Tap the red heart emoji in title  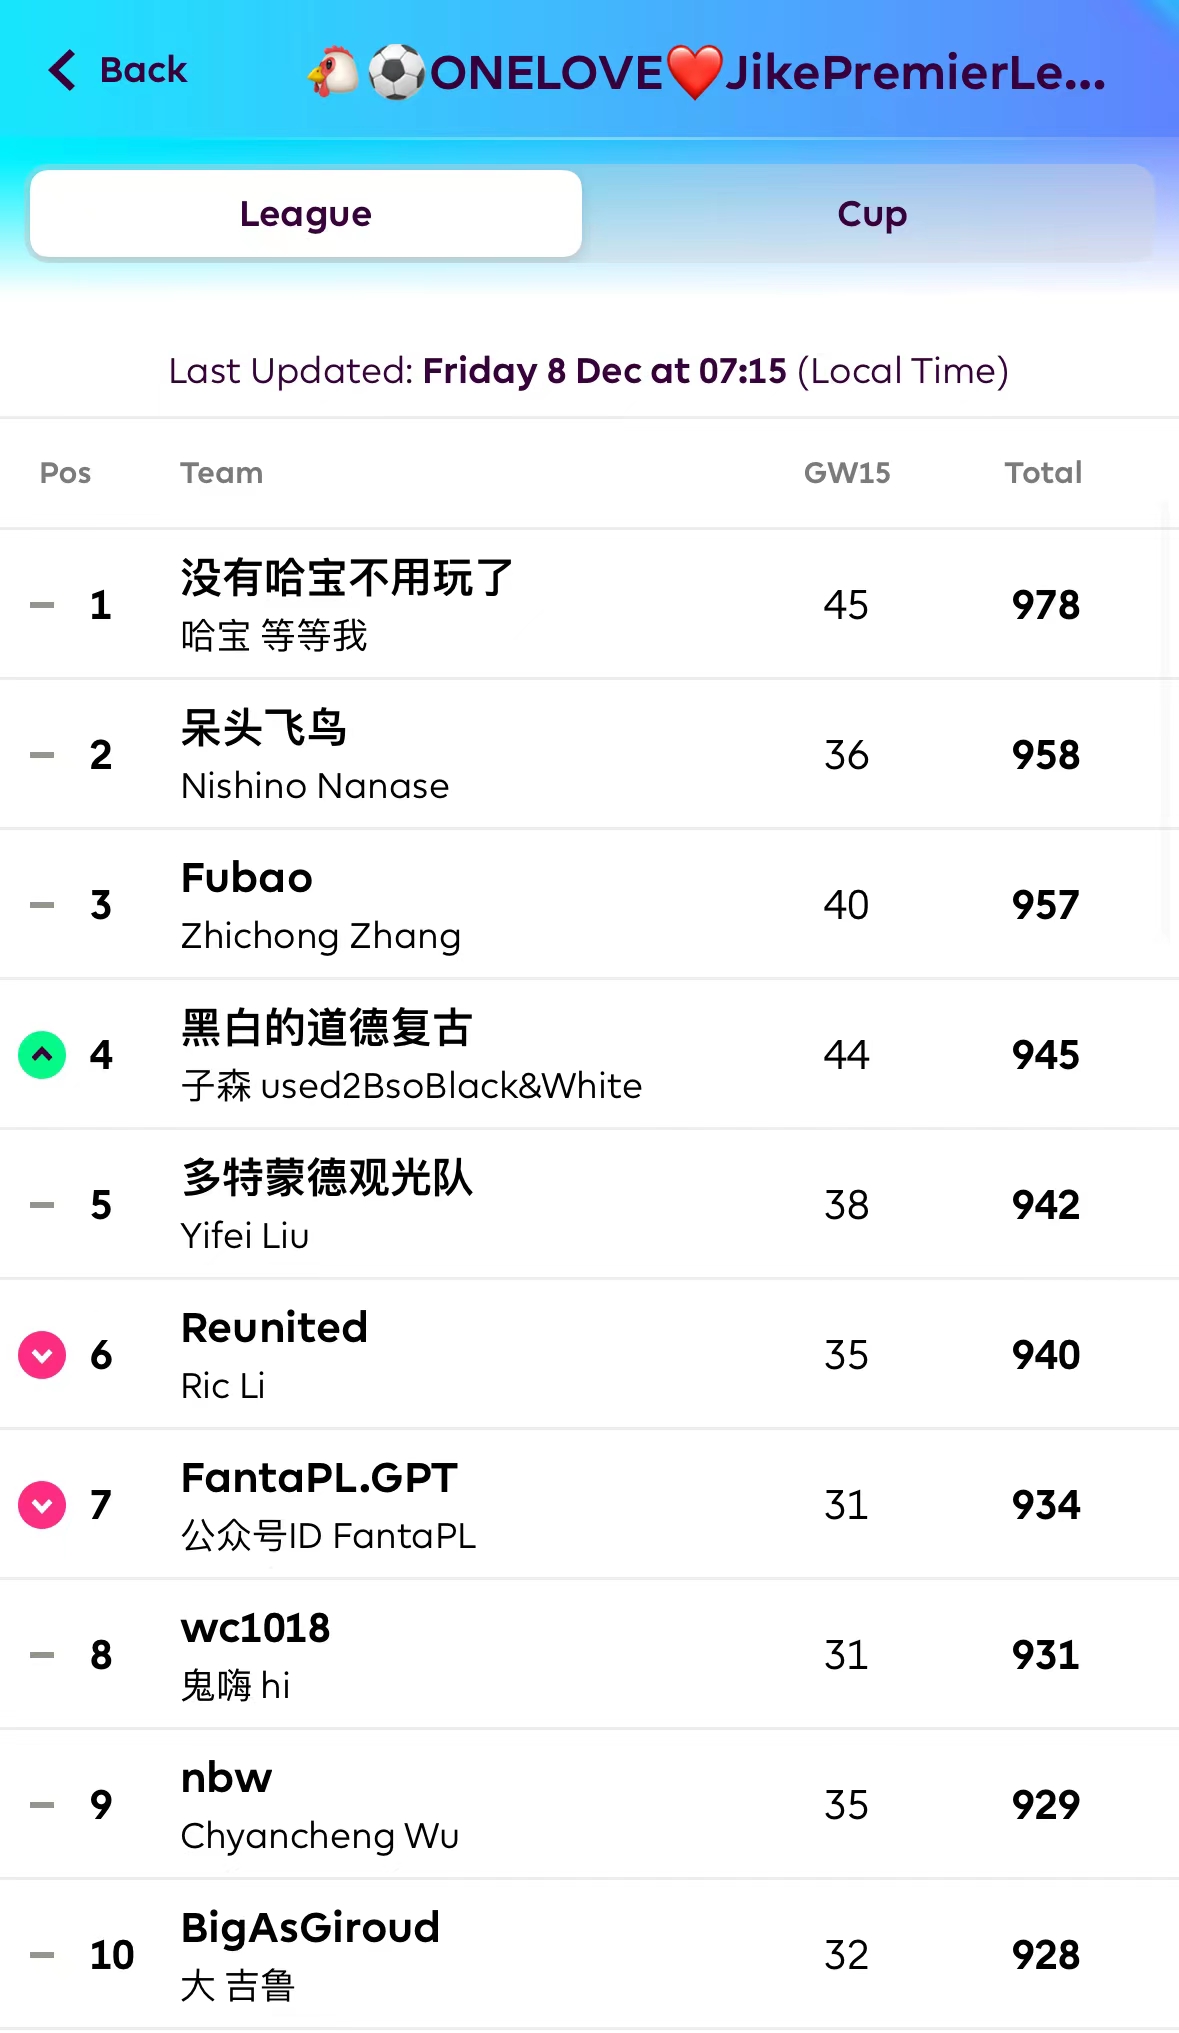(693, 72)
